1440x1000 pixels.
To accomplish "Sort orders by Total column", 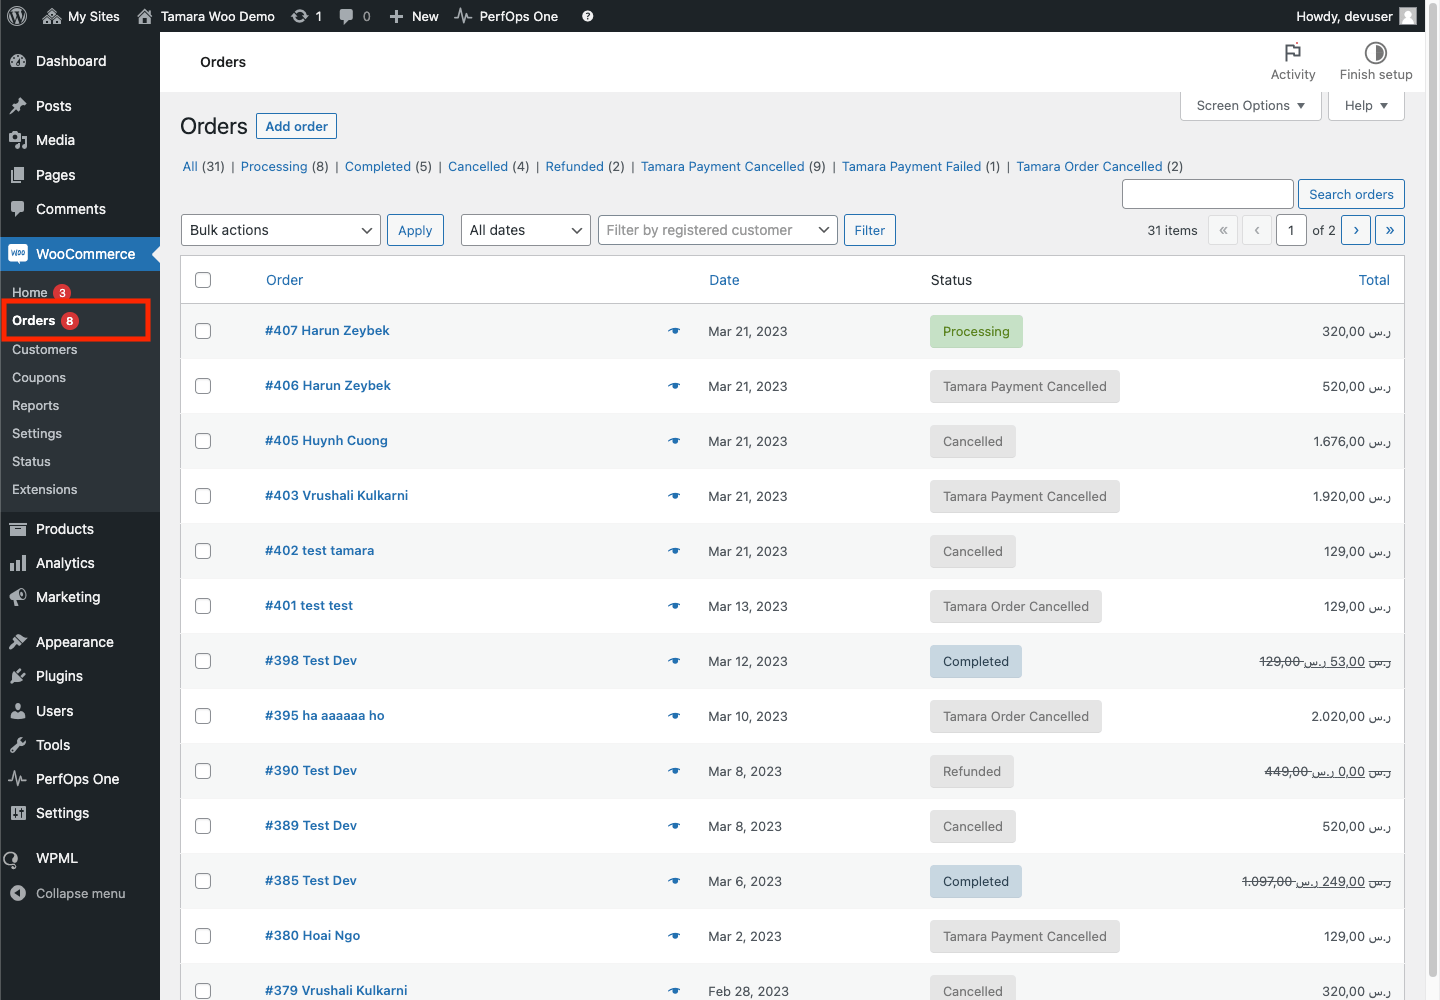I will pyautogui.click(x=1374, y=280).
